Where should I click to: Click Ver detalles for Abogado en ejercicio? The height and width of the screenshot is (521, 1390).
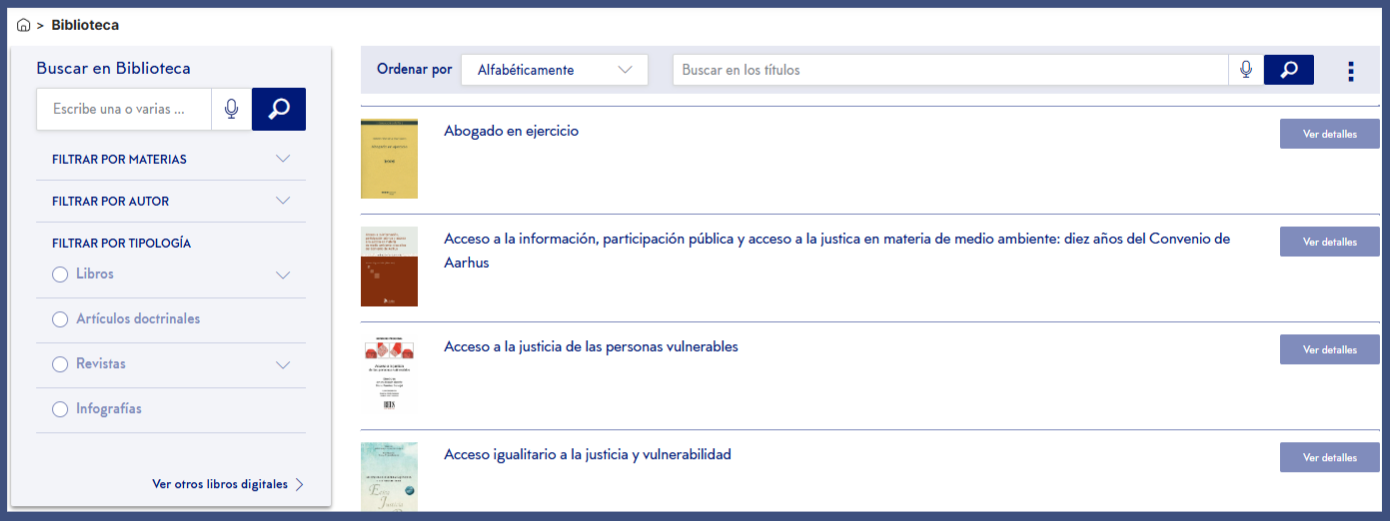[x=1329, y=134]
